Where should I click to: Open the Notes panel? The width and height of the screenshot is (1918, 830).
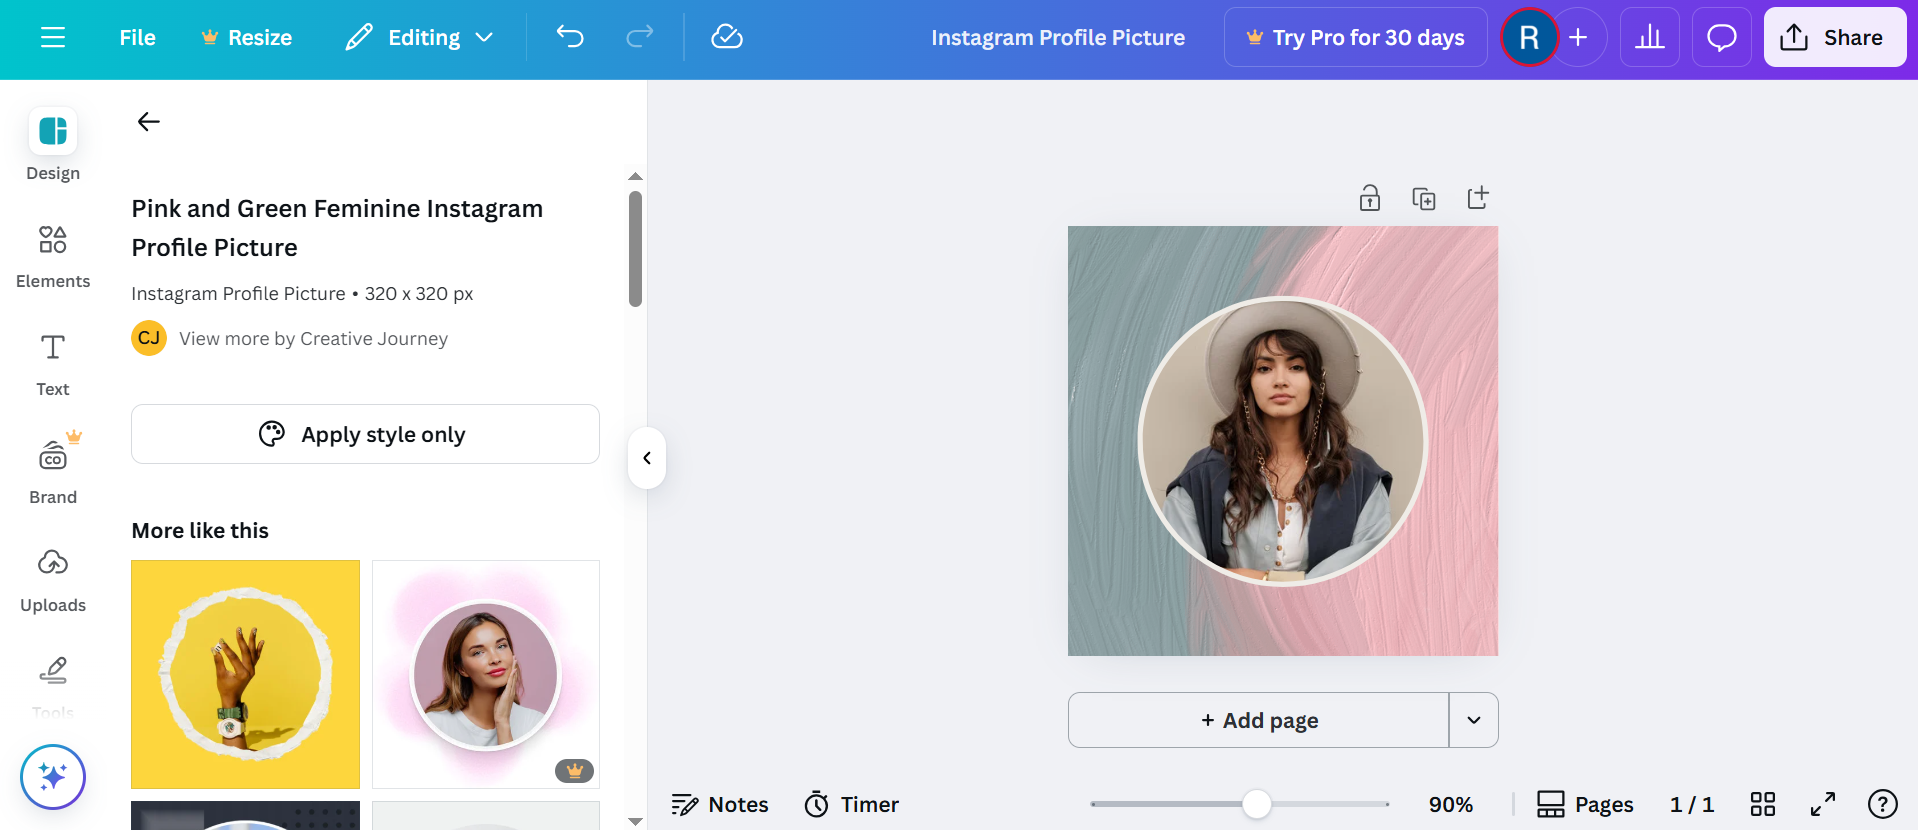pos(720,804)
